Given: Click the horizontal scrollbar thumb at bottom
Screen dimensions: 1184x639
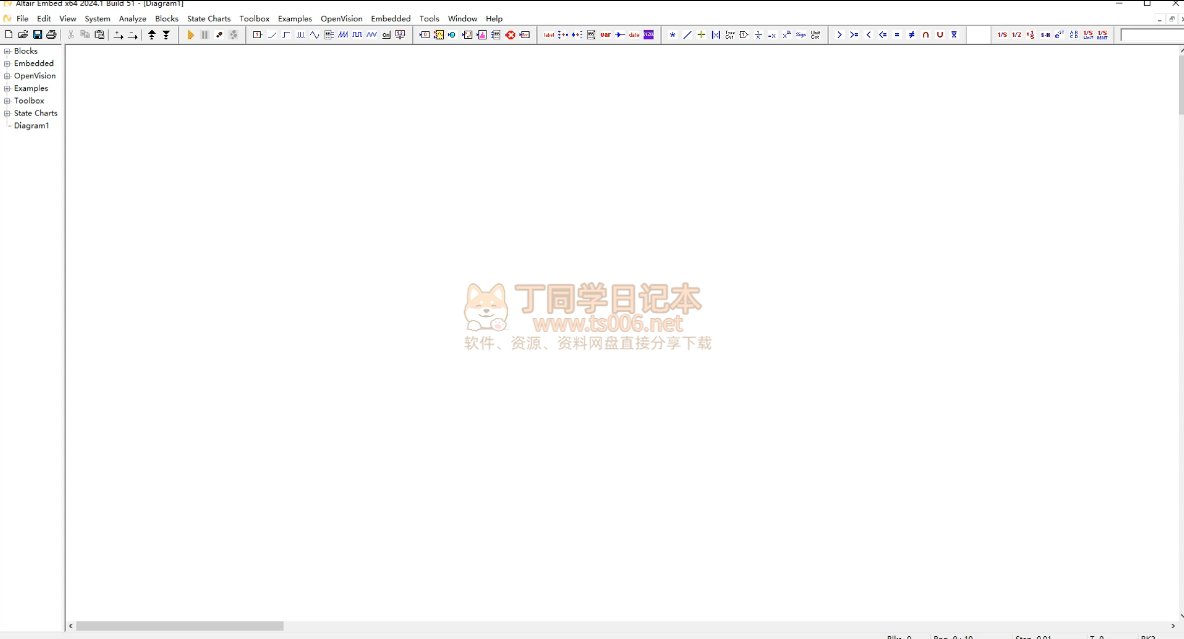Looking at the screenshot, I should pos(180,626).
